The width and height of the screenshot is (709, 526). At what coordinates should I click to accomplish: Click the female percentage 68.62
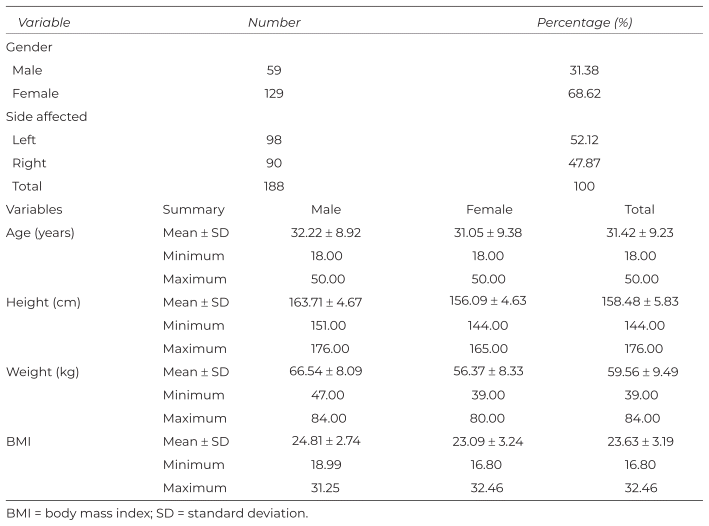tap(585, 93)
